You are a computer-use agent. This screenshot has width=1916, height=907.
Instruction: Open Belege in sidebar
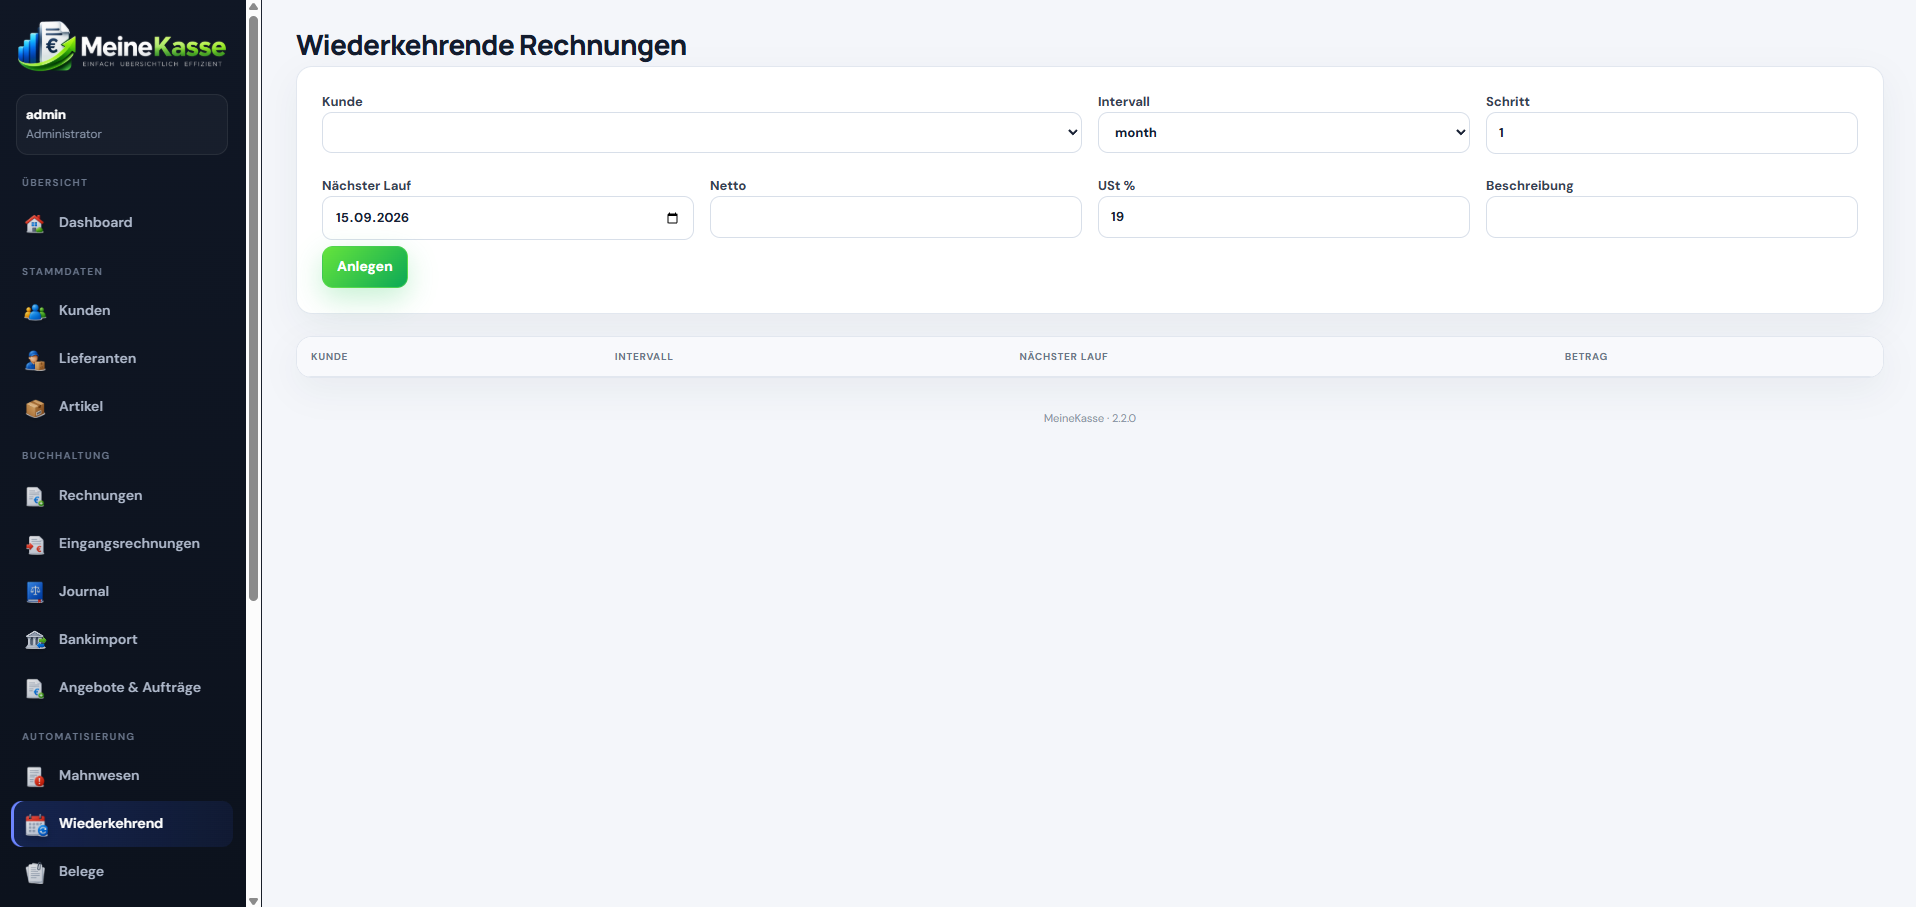122,872
